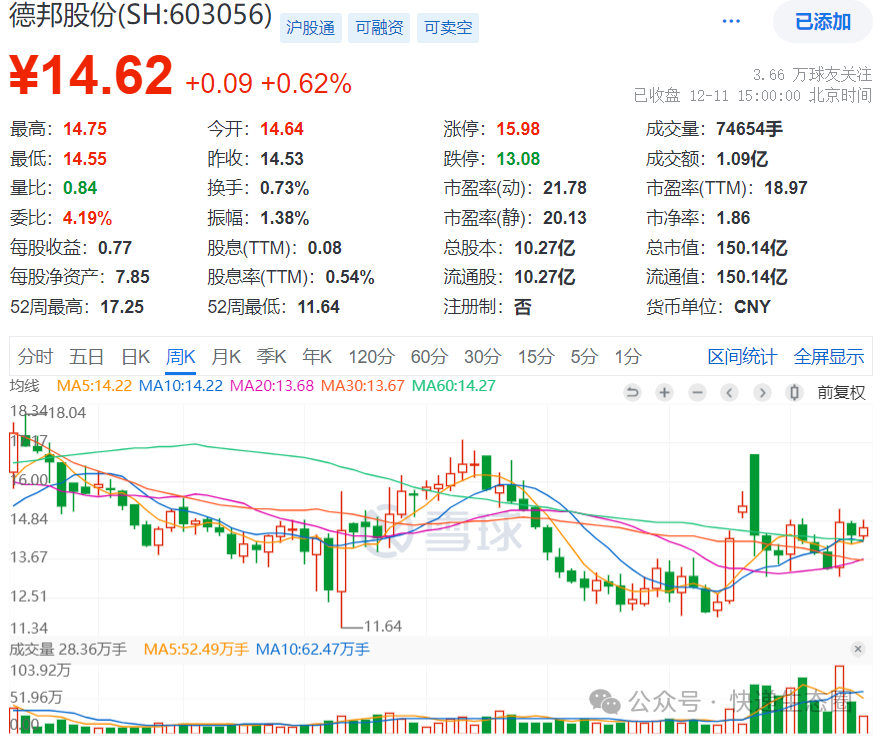Screen dimensions: 880x736
Task: Click the 沪股通 tag
Action: point(310,28)
